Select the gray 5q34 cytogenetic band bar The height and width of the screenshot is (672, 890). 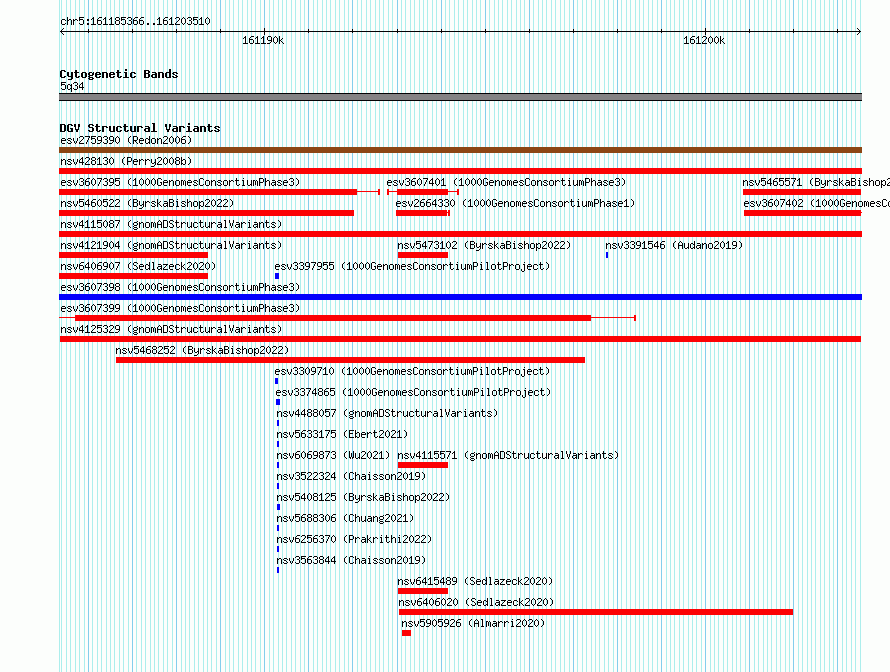[460, 97]
